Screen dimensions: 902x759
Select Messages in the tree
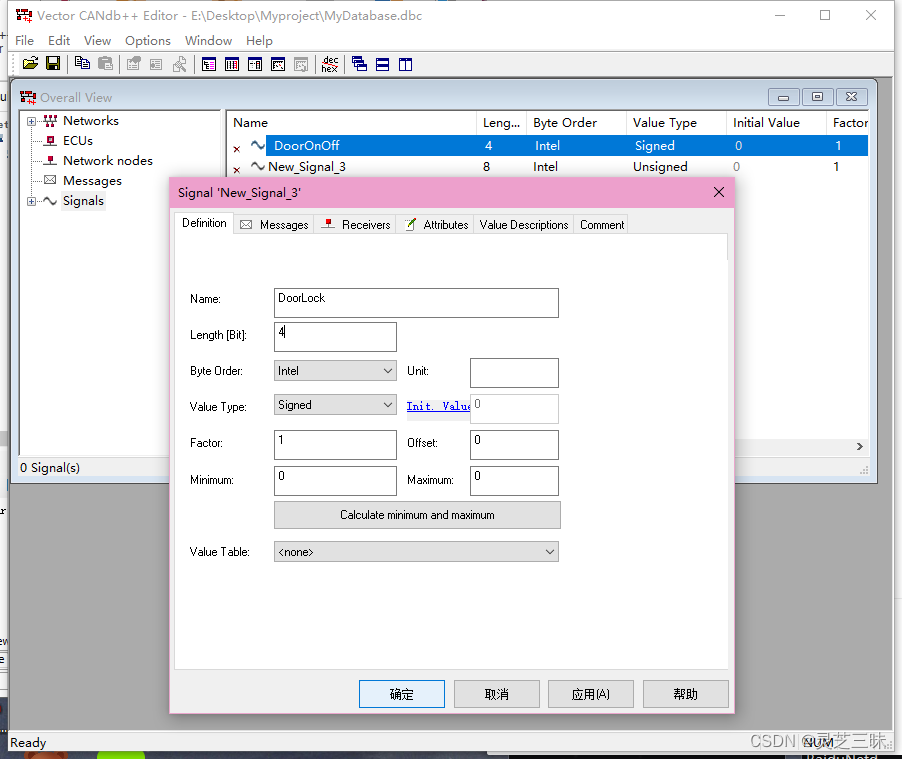point(92,181)
